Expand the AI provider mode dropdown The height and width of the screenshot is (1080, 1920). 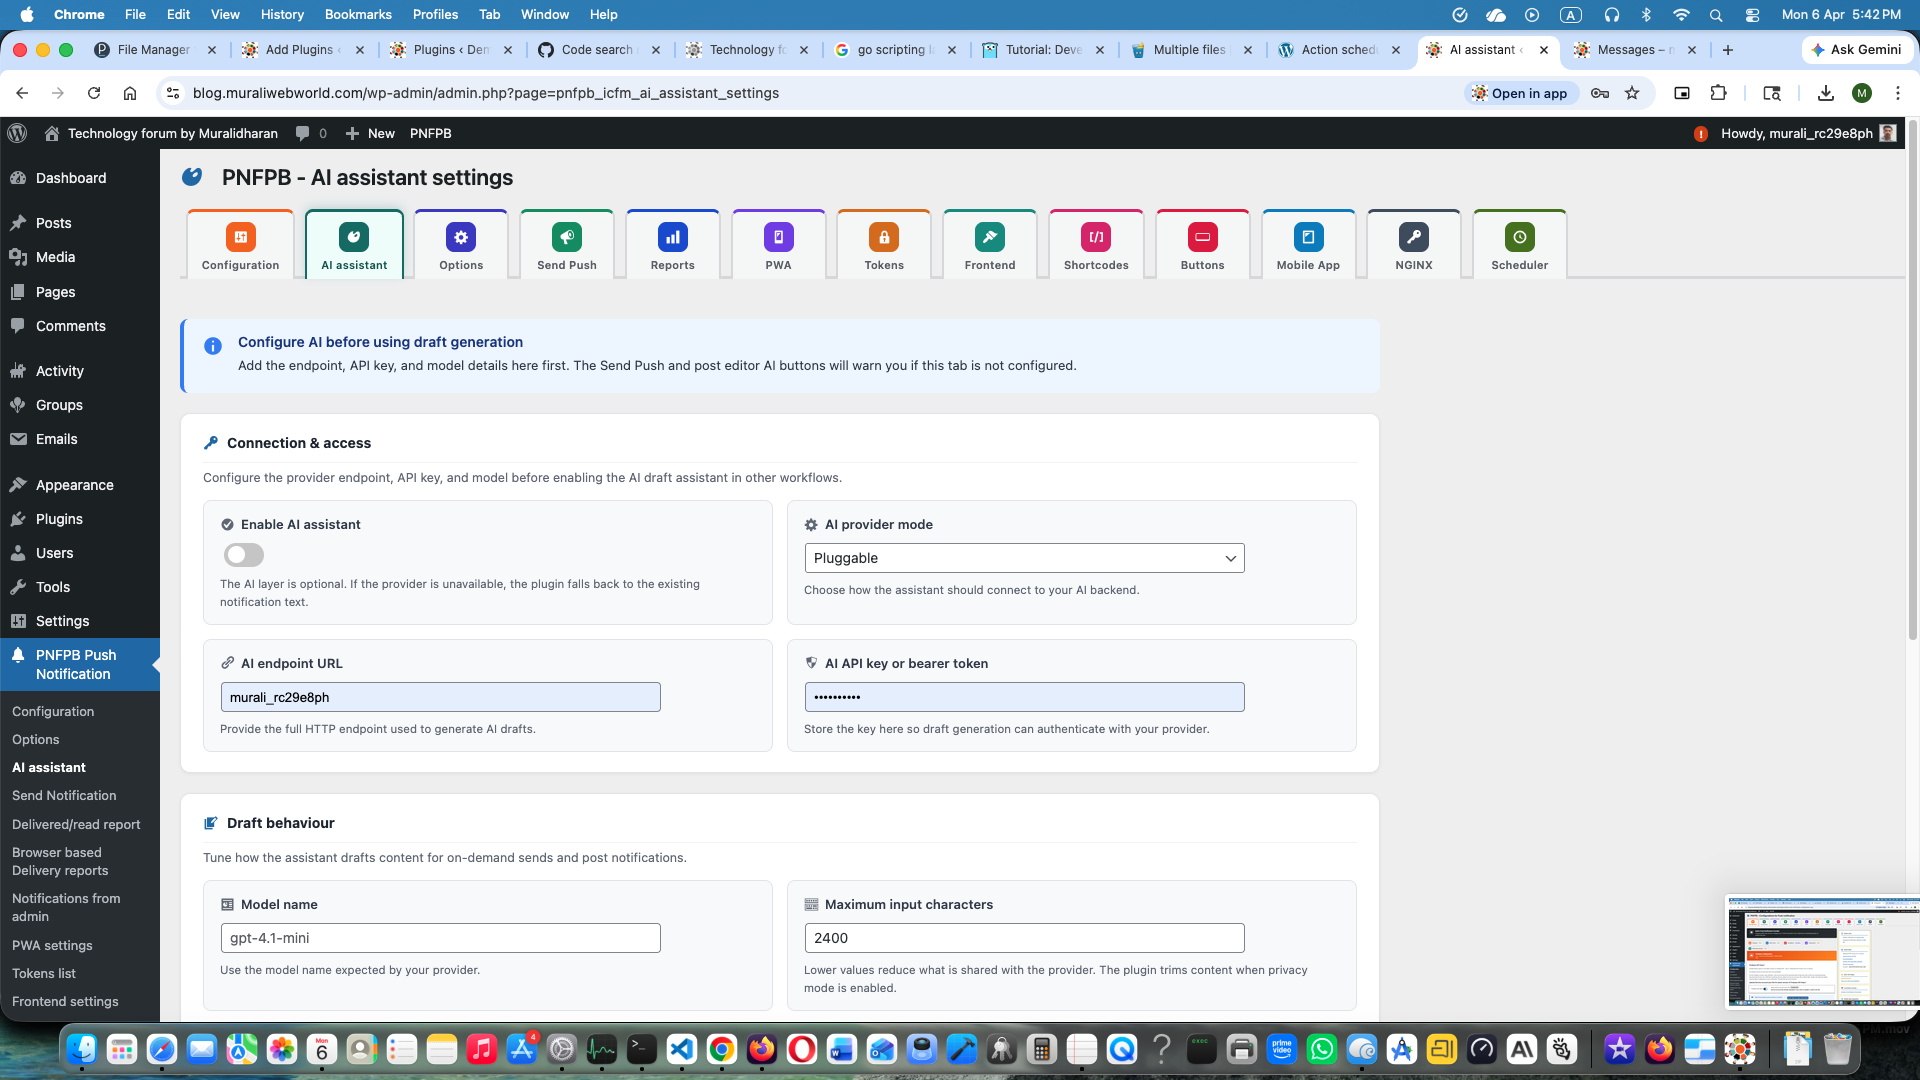(x=1024, y=558)
